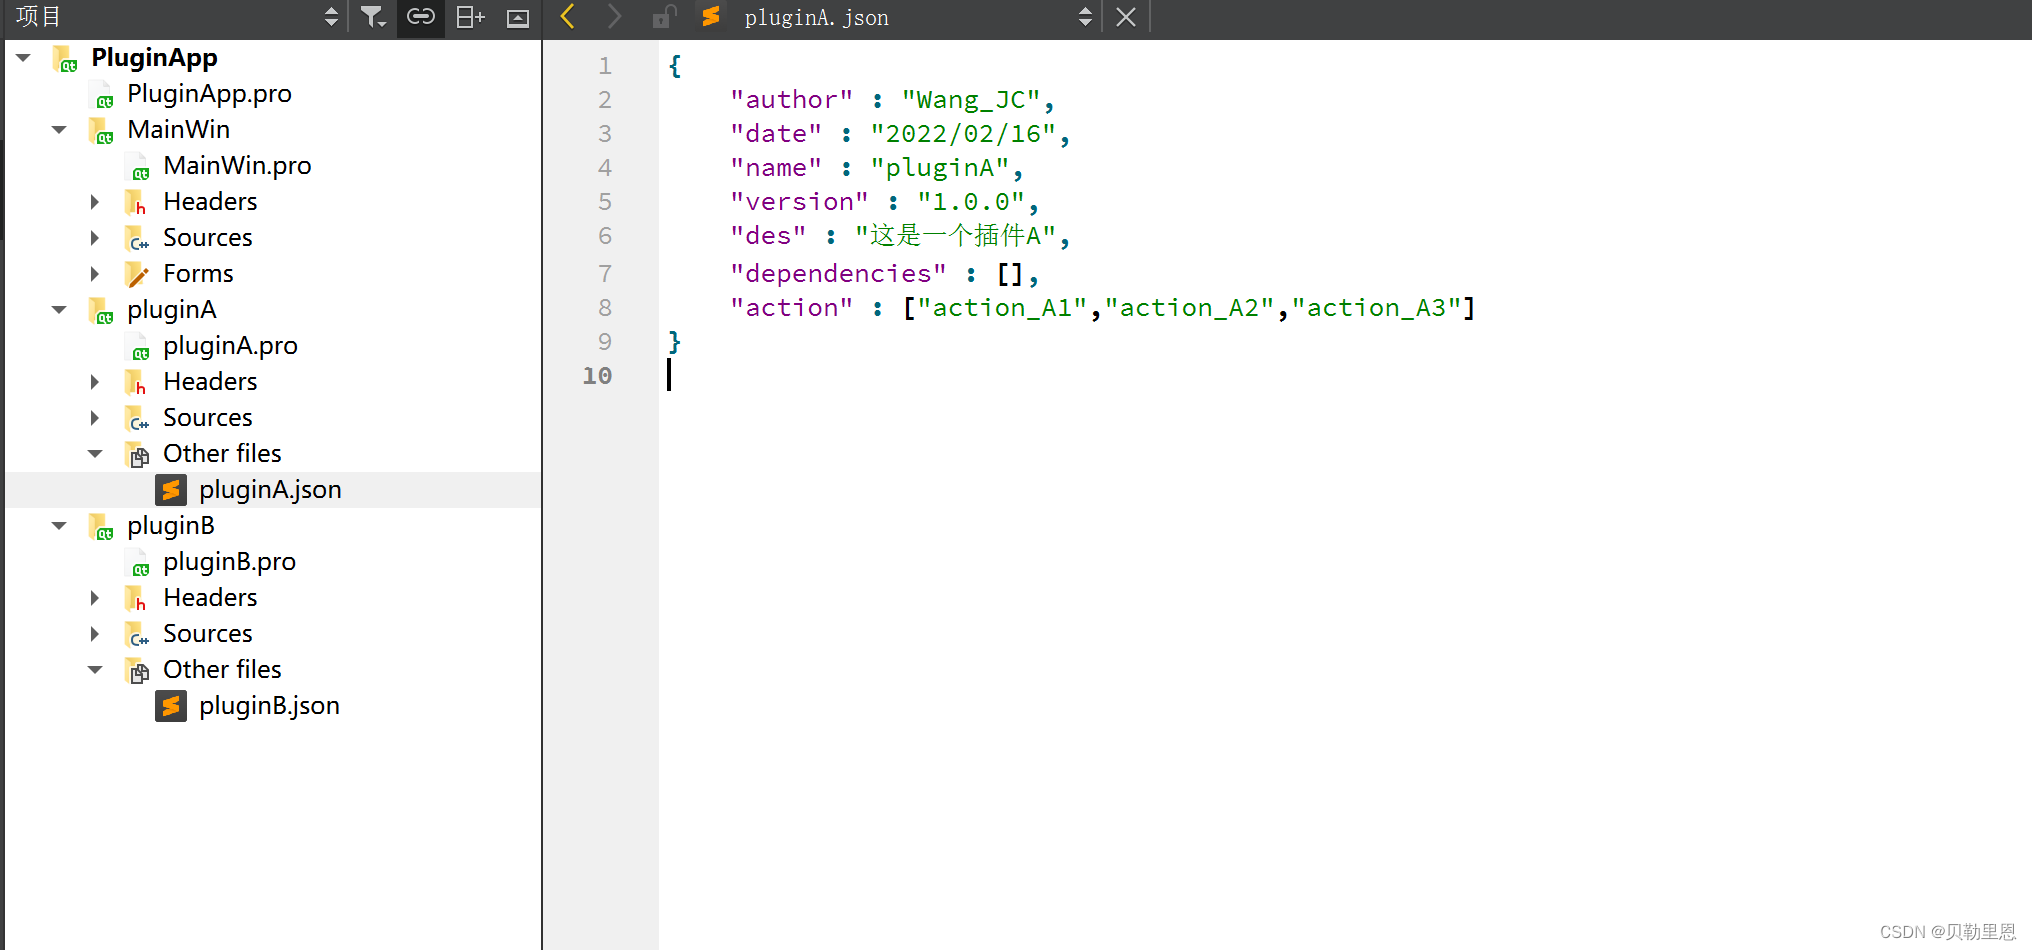Expand the Forms folder

point(95,274)
